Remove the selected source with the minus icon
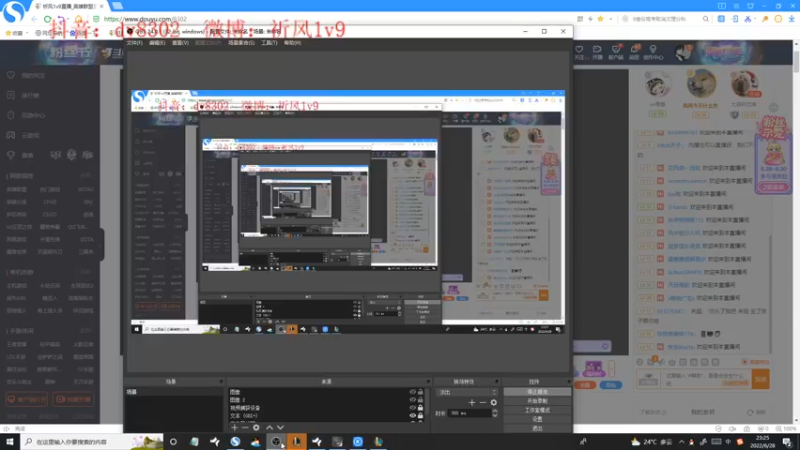The height and width of the screenshot is (450, 800). click(245, 428)
